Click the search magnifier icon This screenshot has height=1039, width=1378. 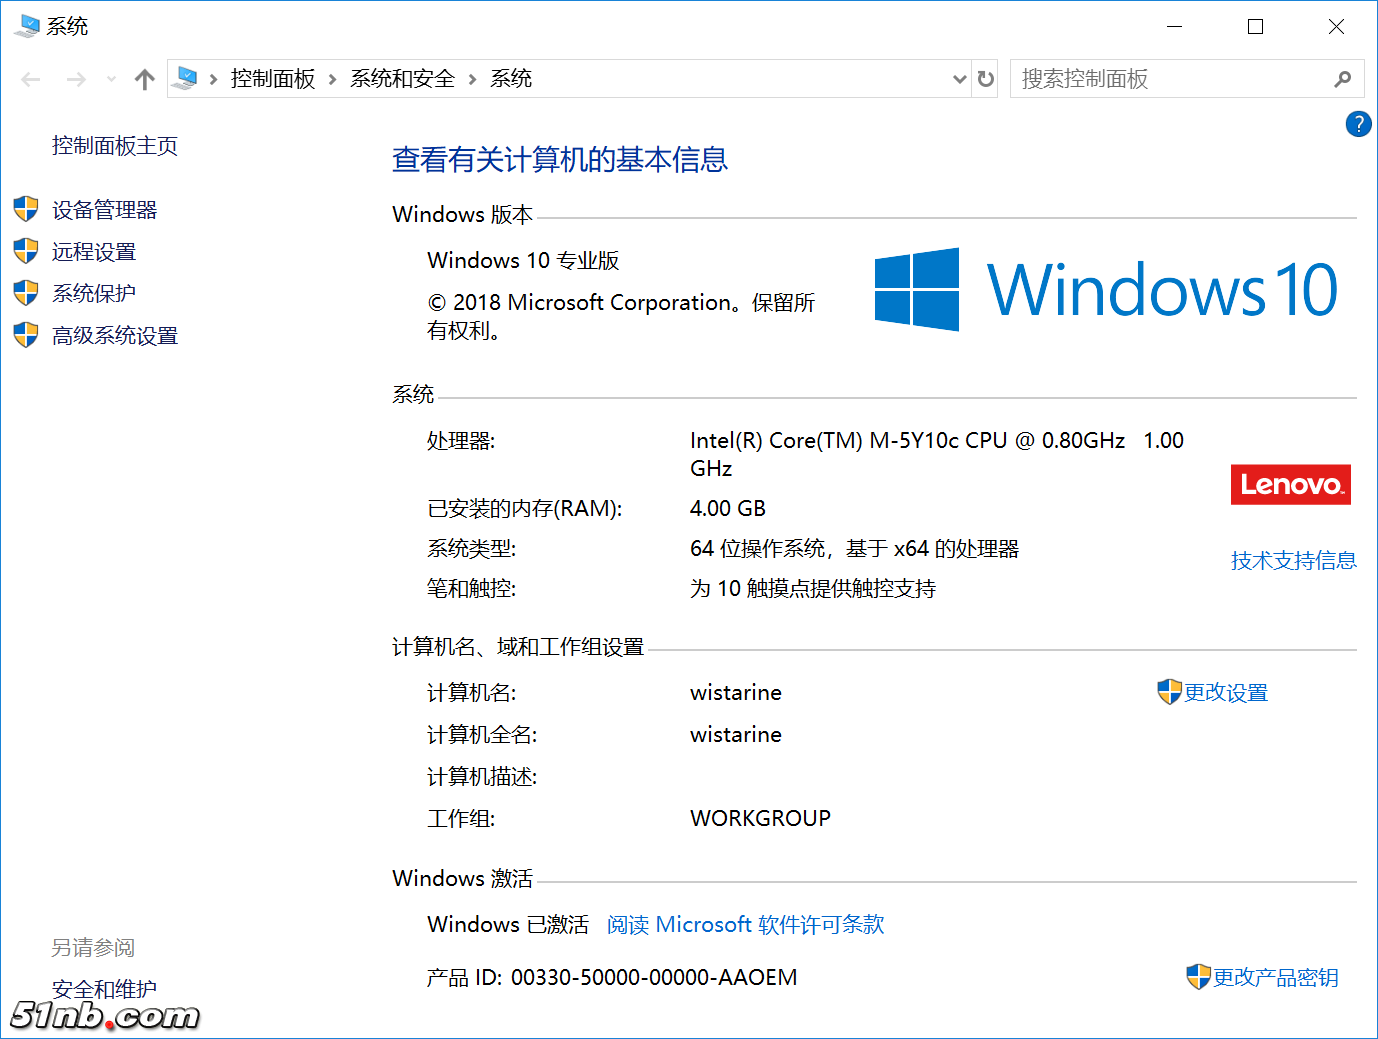[x=1342, y=79]
